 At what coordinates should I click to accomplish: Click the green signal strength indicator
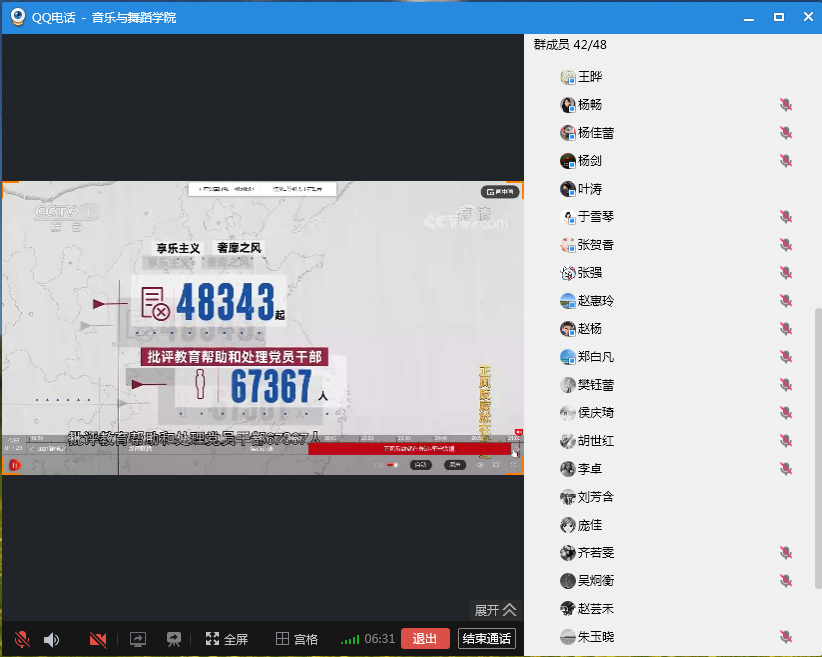click(350, 639)
